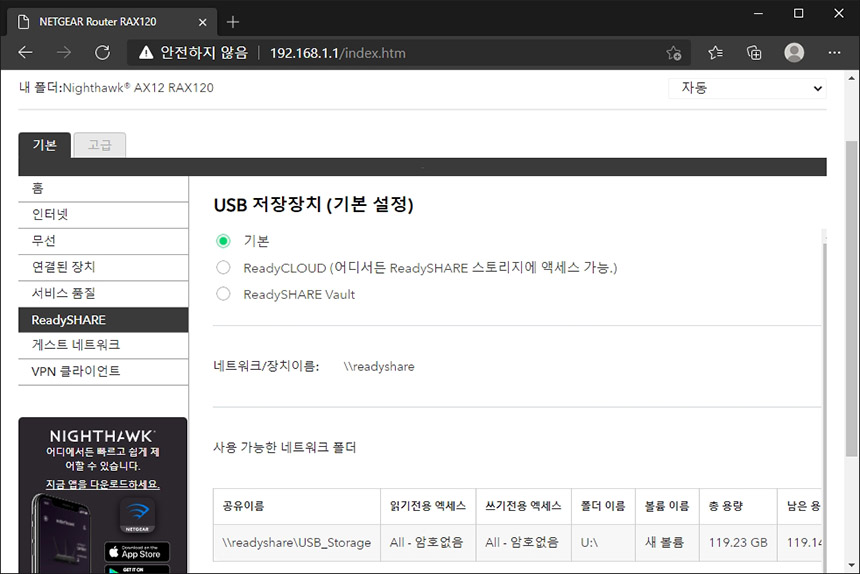Open browser settings and more menu
Image resolution: width=860 pixels, height=574 pixels.
[x=834, y=53]
